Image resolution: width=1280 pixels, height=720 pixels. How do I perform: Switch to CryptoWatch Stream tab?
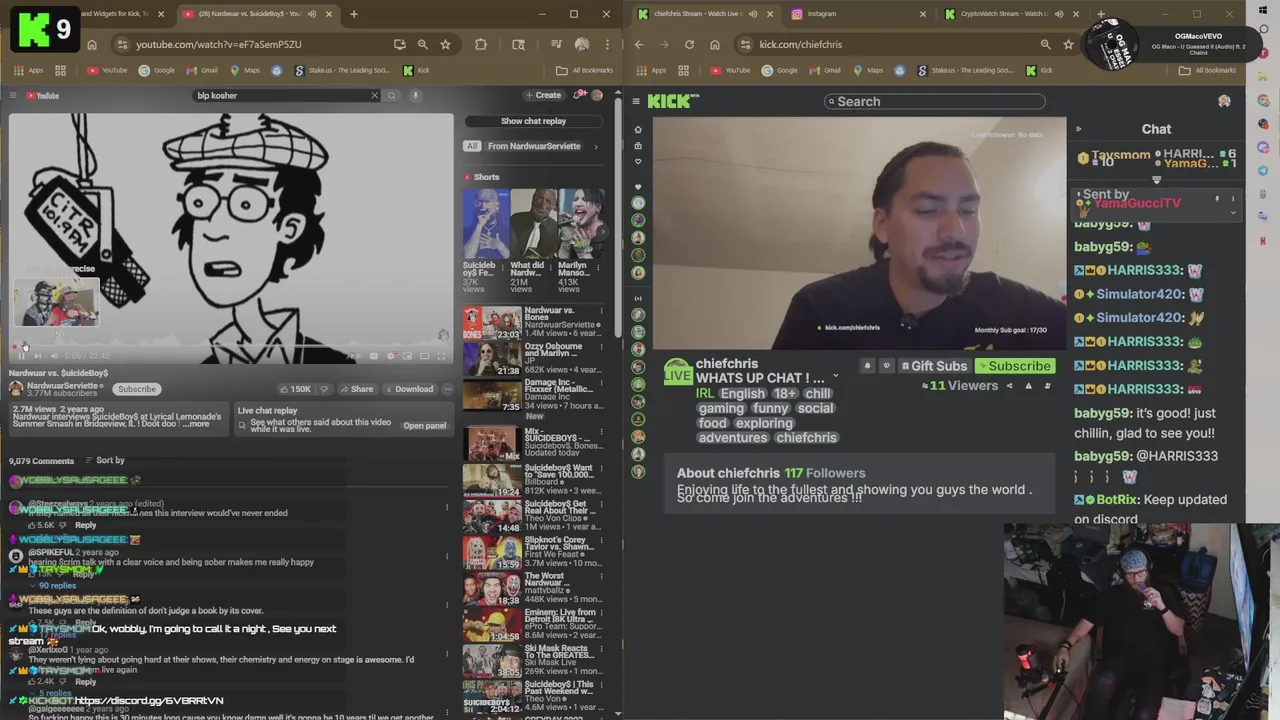(x=1008, y=14)
